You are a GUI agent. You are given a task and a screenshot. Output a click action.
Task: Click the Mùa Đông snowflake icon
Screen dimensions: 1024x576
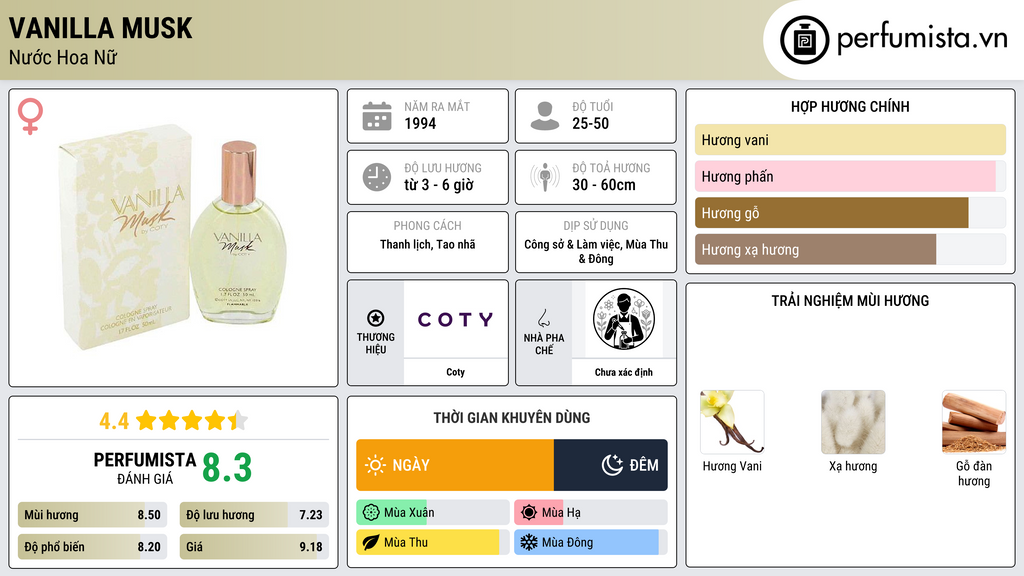point(529,542)
